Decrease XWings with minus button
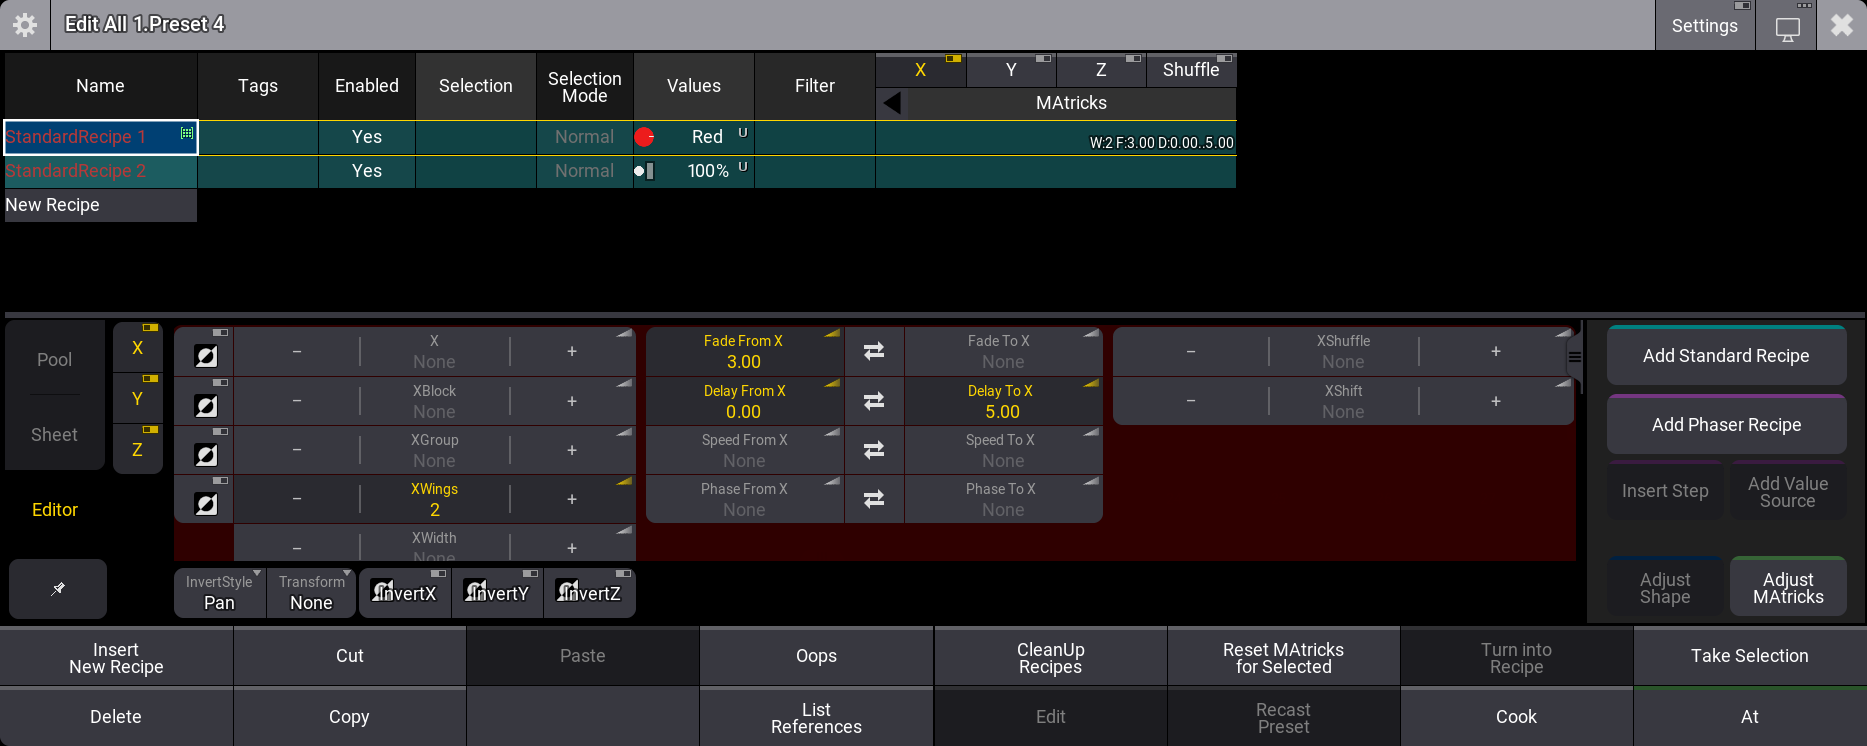Screen dimensions: 1867x746 click(297, 499)
